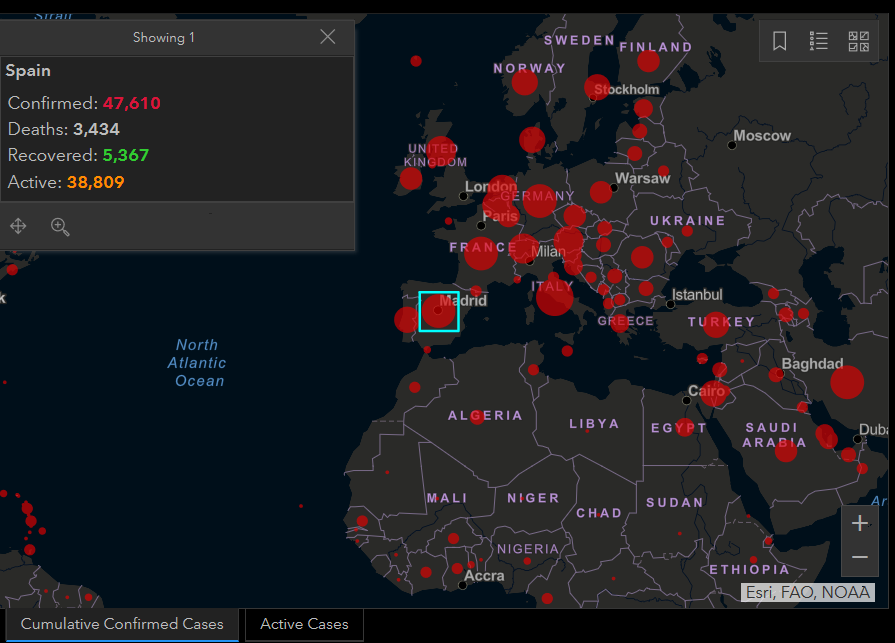The height and width of the screenshot is (643, 895).
Task: Click the Moscow city label
Action: pos(762,136)
